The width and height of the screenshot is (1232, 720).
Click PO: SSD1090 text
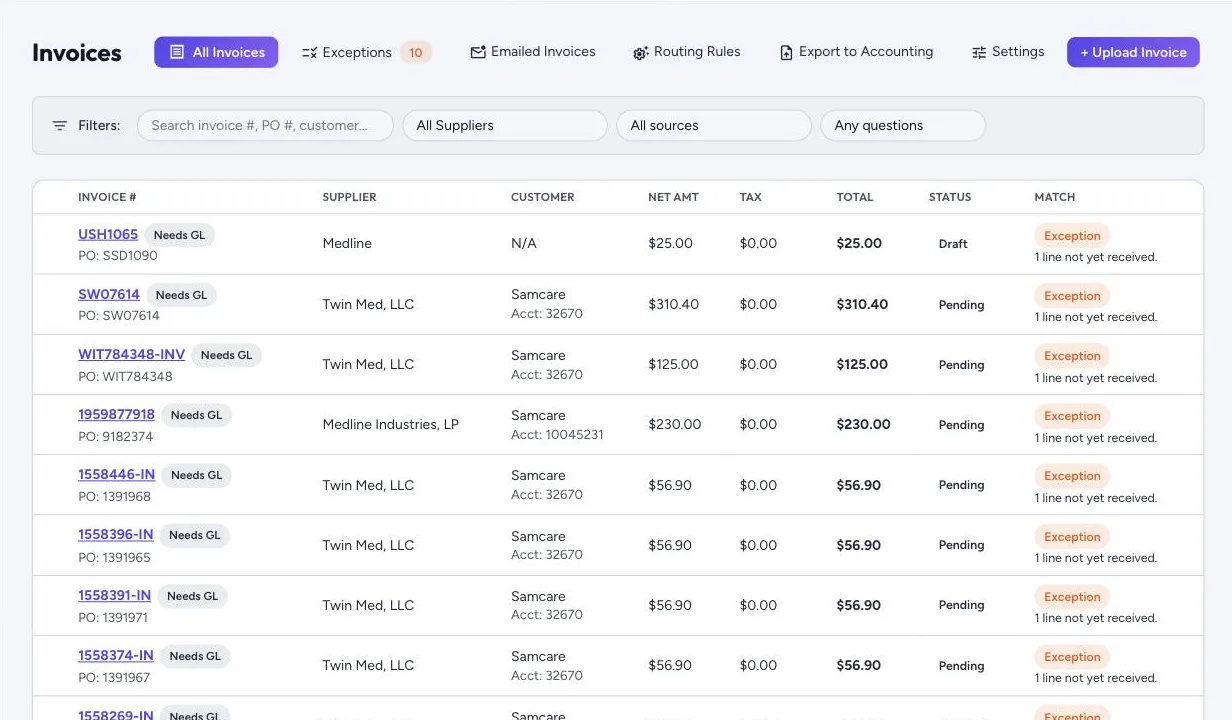coord(118,255)
